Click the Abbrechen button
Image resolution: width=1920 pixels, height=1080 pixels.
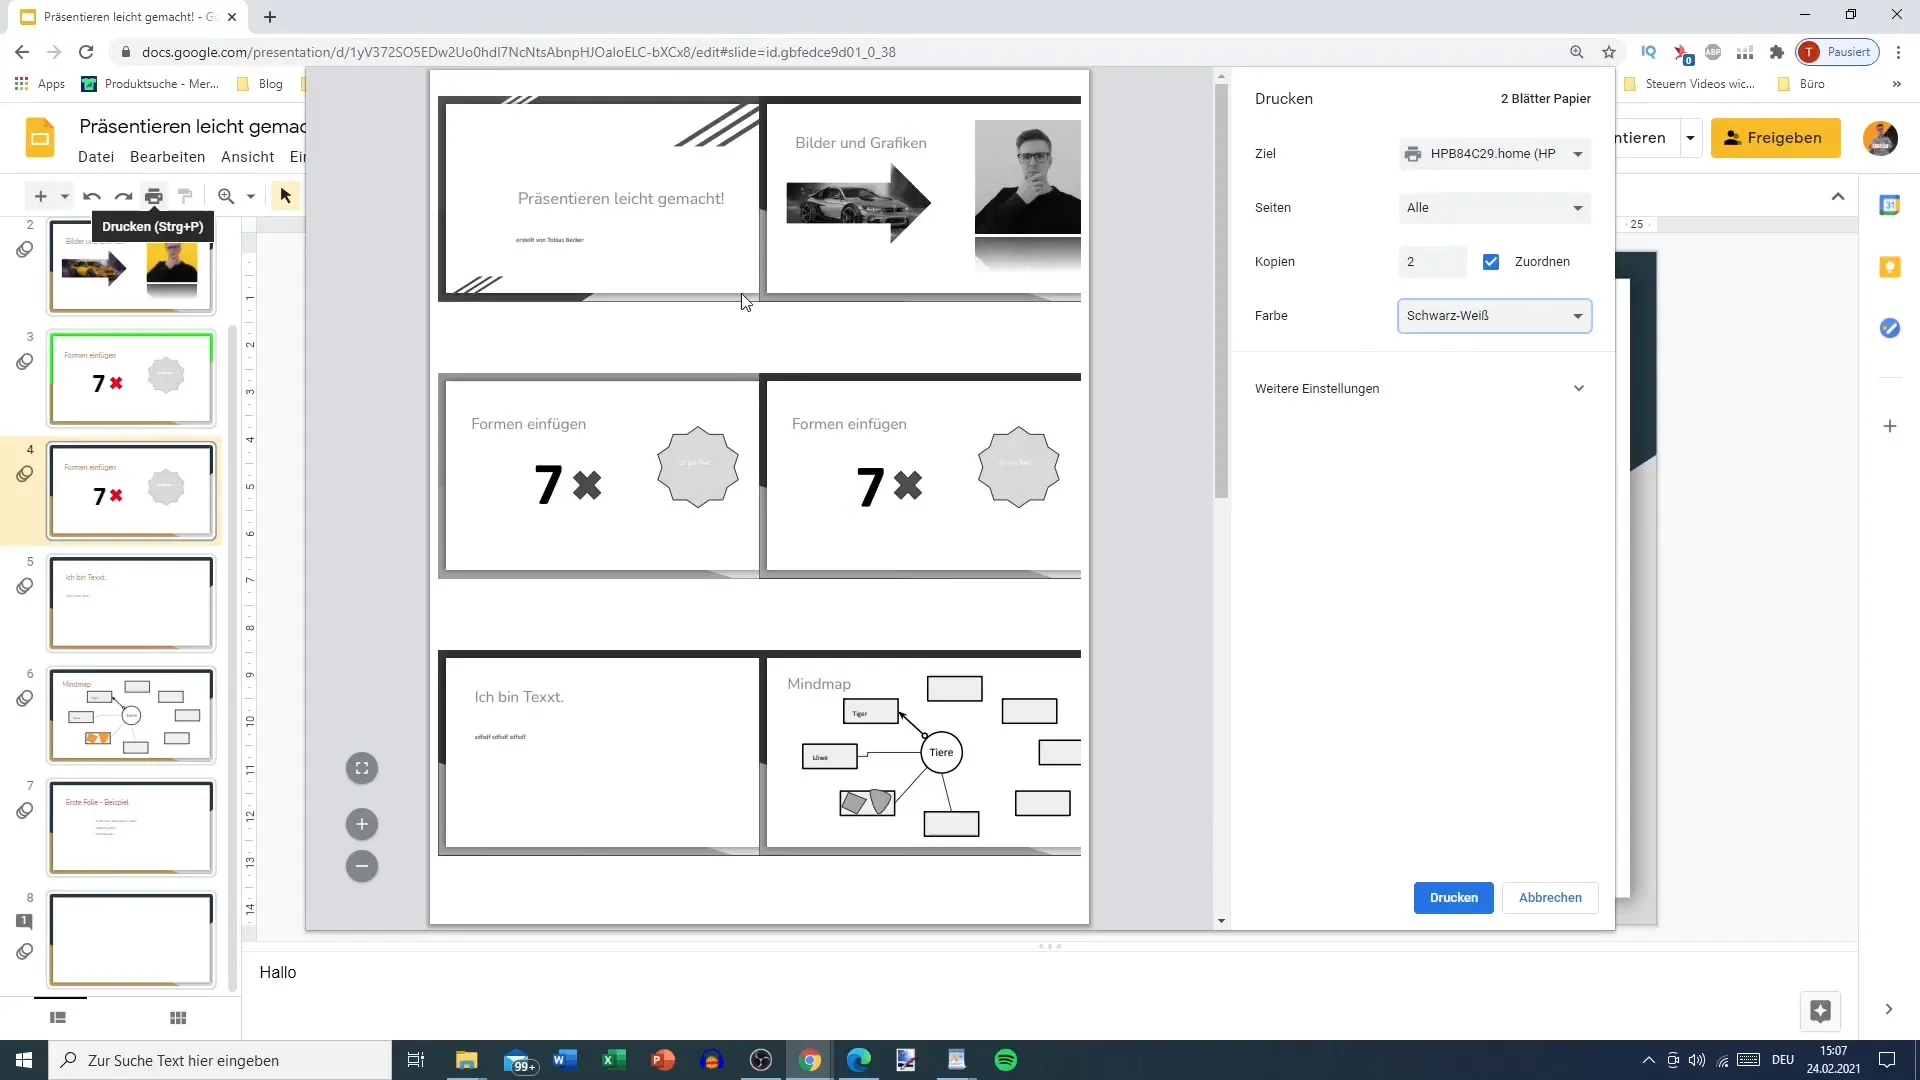[1550, 898]
